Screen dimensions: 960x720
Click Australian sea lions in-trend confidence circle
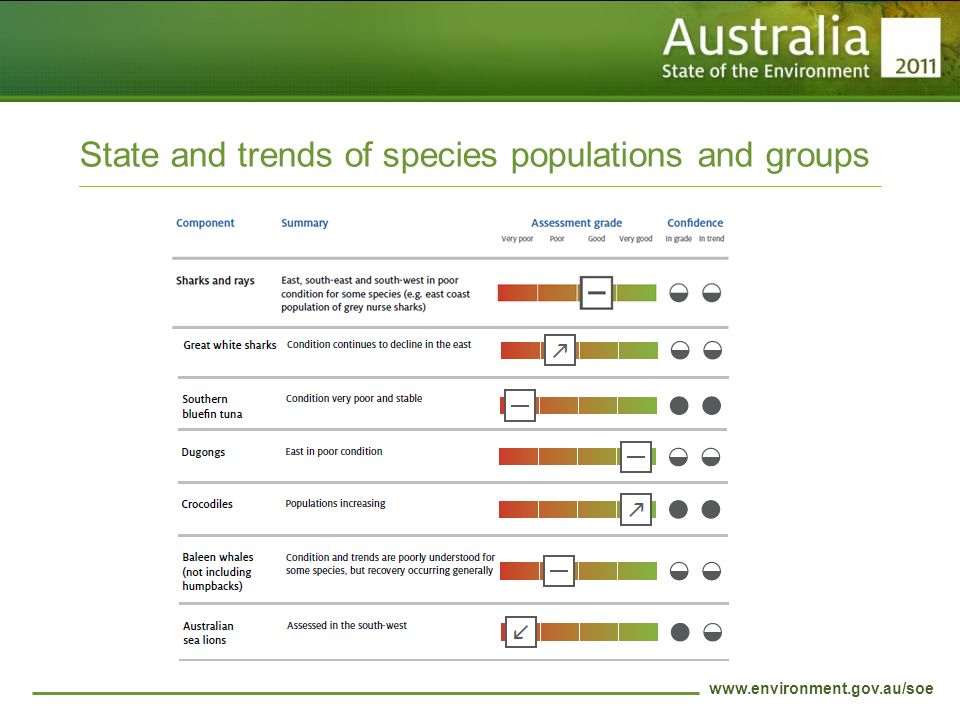pyautogui.click(x=713, y=632)
